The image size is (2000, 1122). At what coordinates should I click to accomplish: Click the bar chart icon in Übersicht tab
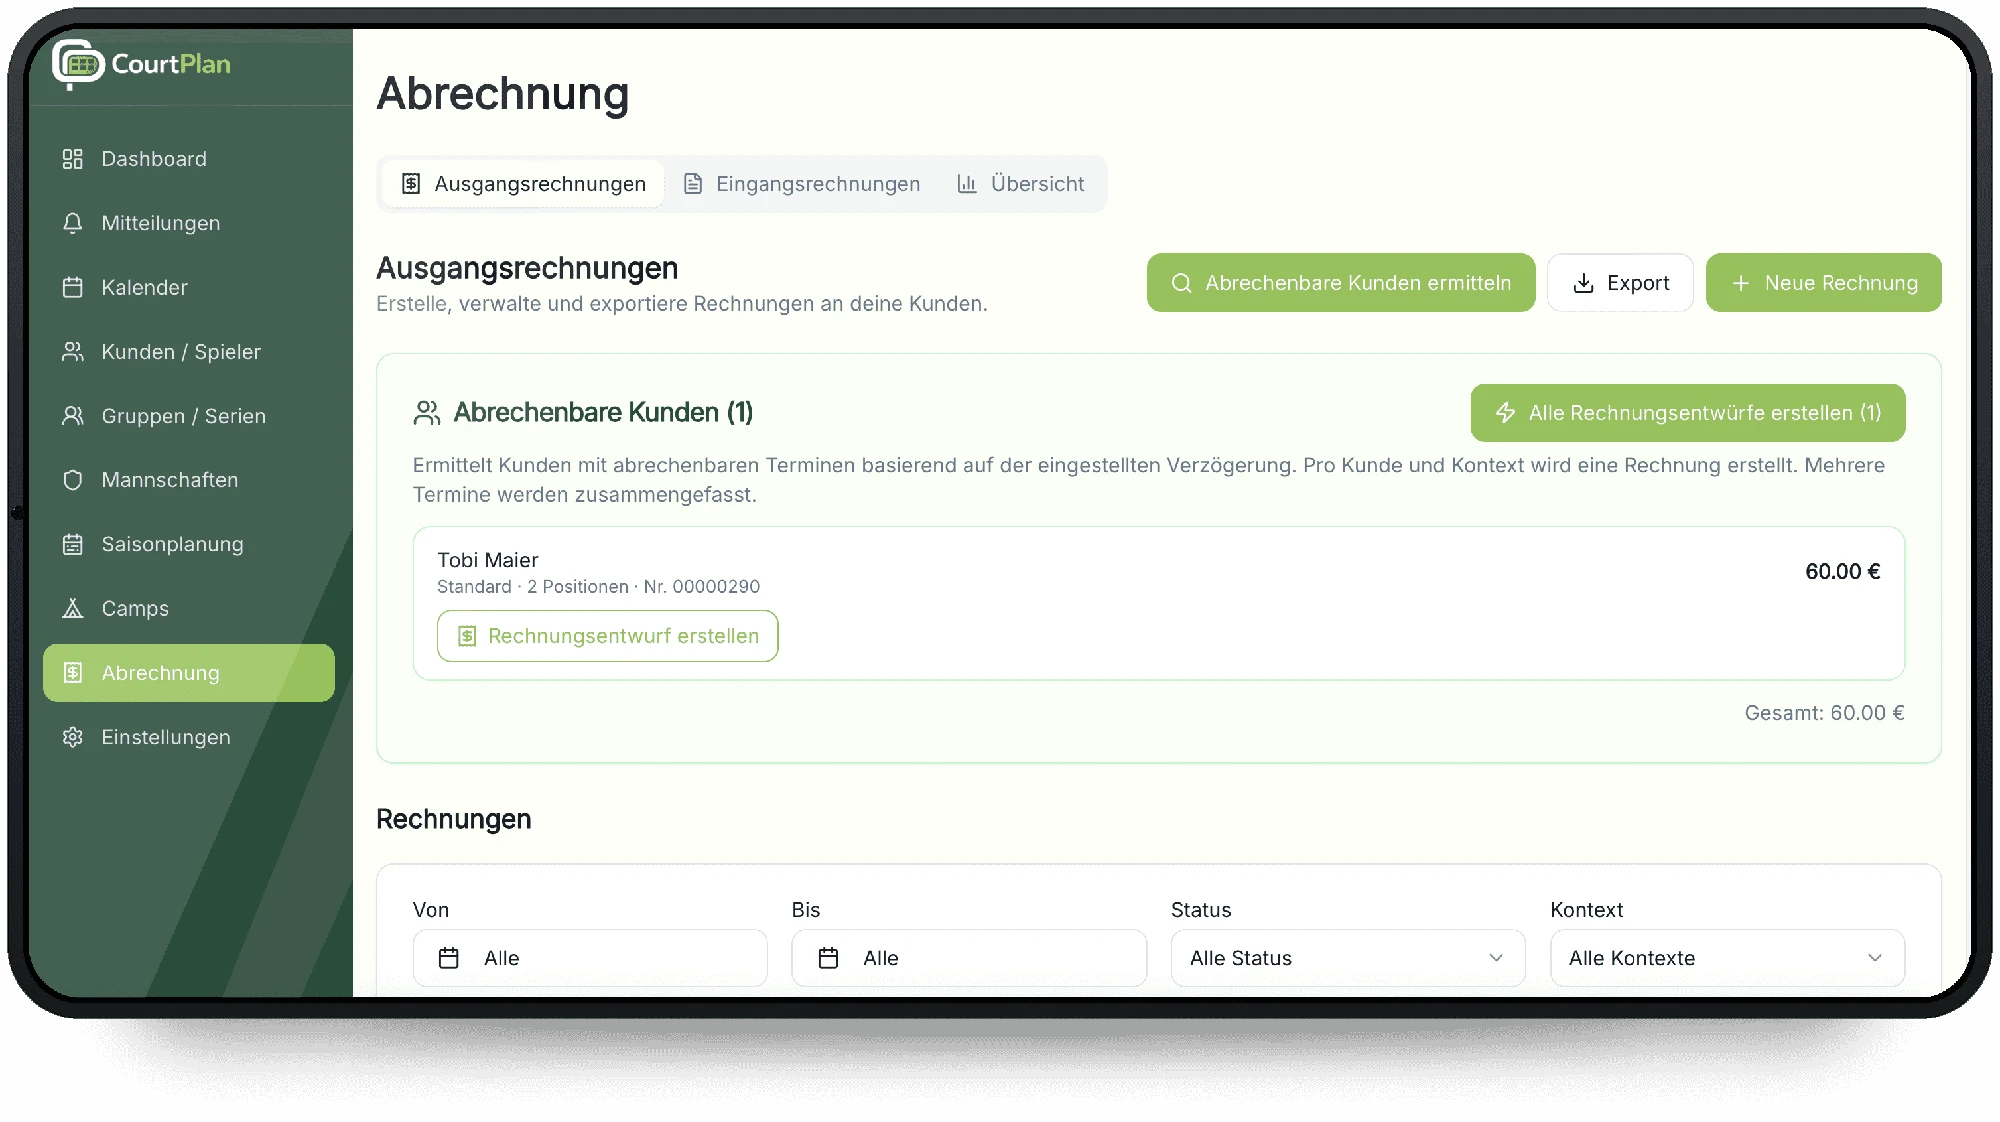point(966,184)
